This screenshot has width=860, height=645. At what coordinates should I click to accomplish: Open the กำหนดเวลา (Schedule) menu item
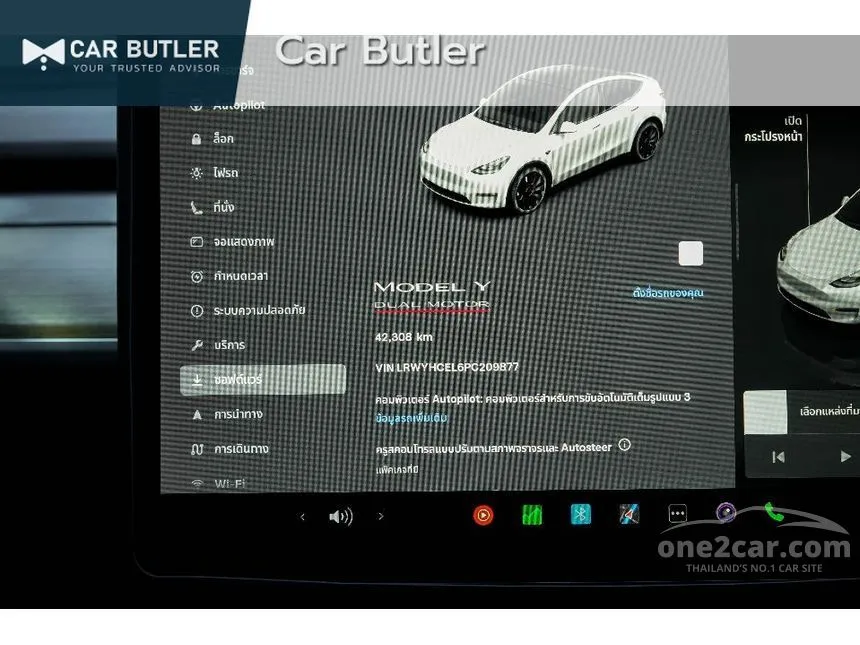coord(229,276)
